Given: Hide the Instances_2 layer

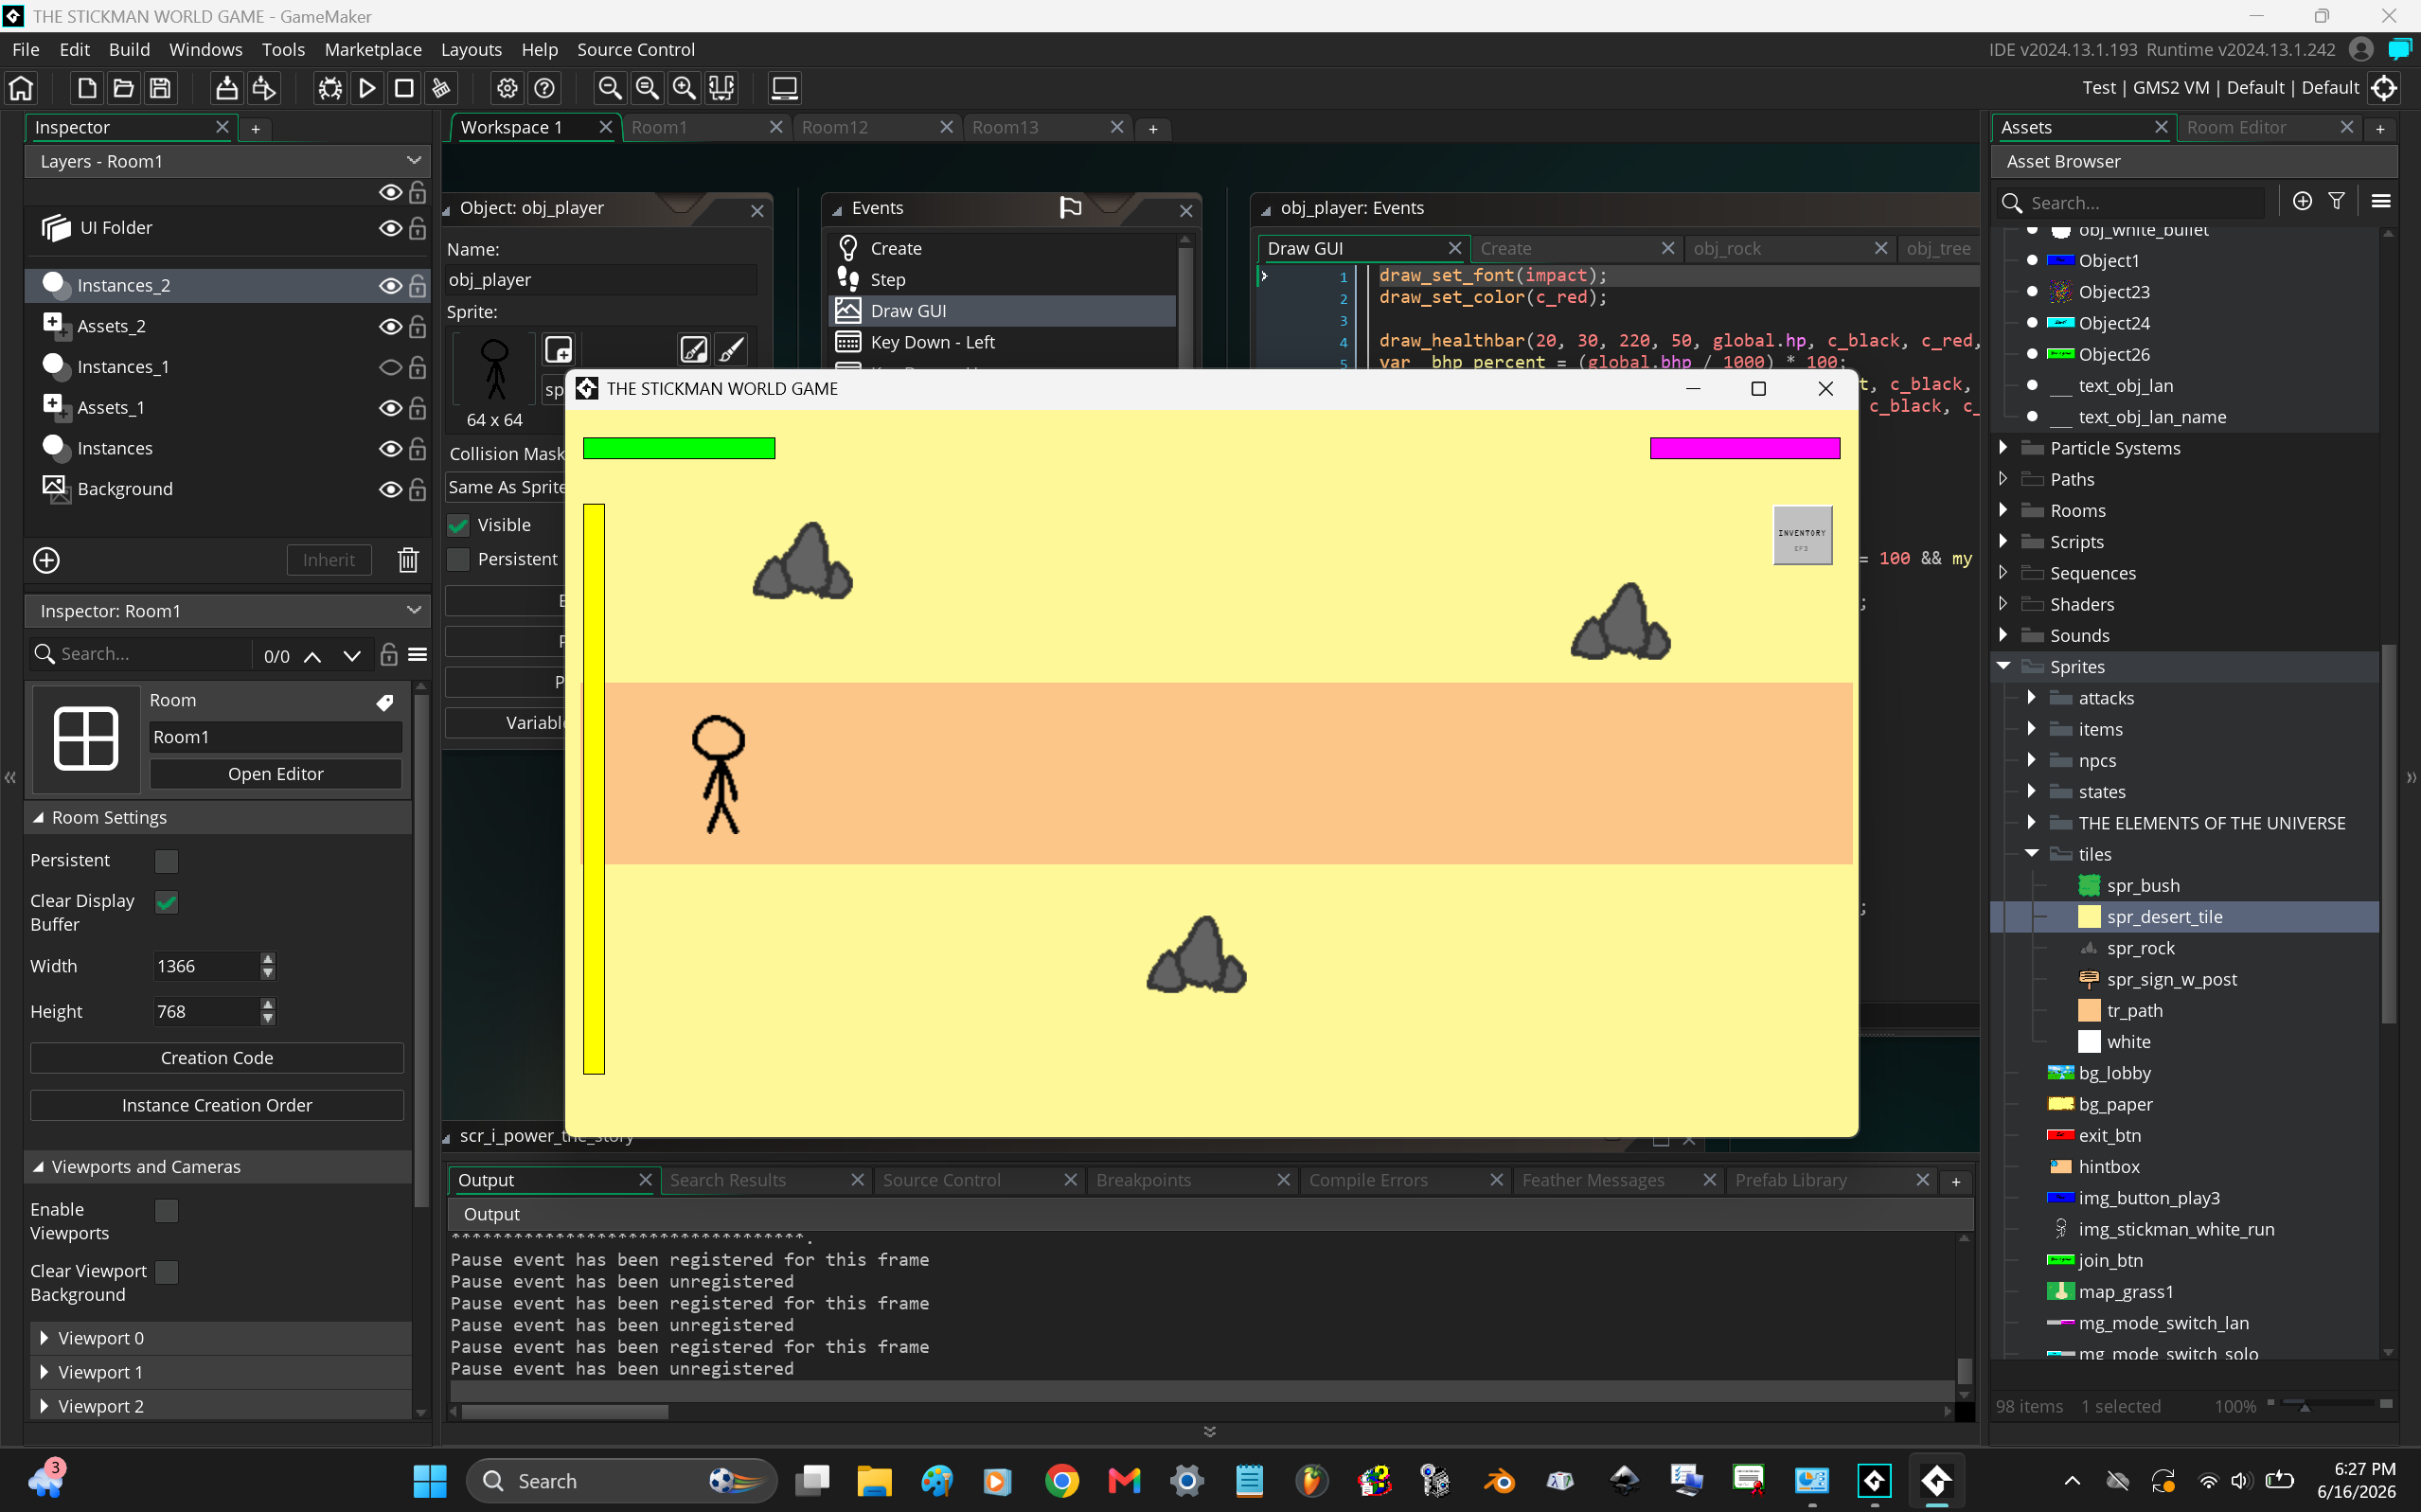Looking at the screenshot, I should click(x=390, y=286).
